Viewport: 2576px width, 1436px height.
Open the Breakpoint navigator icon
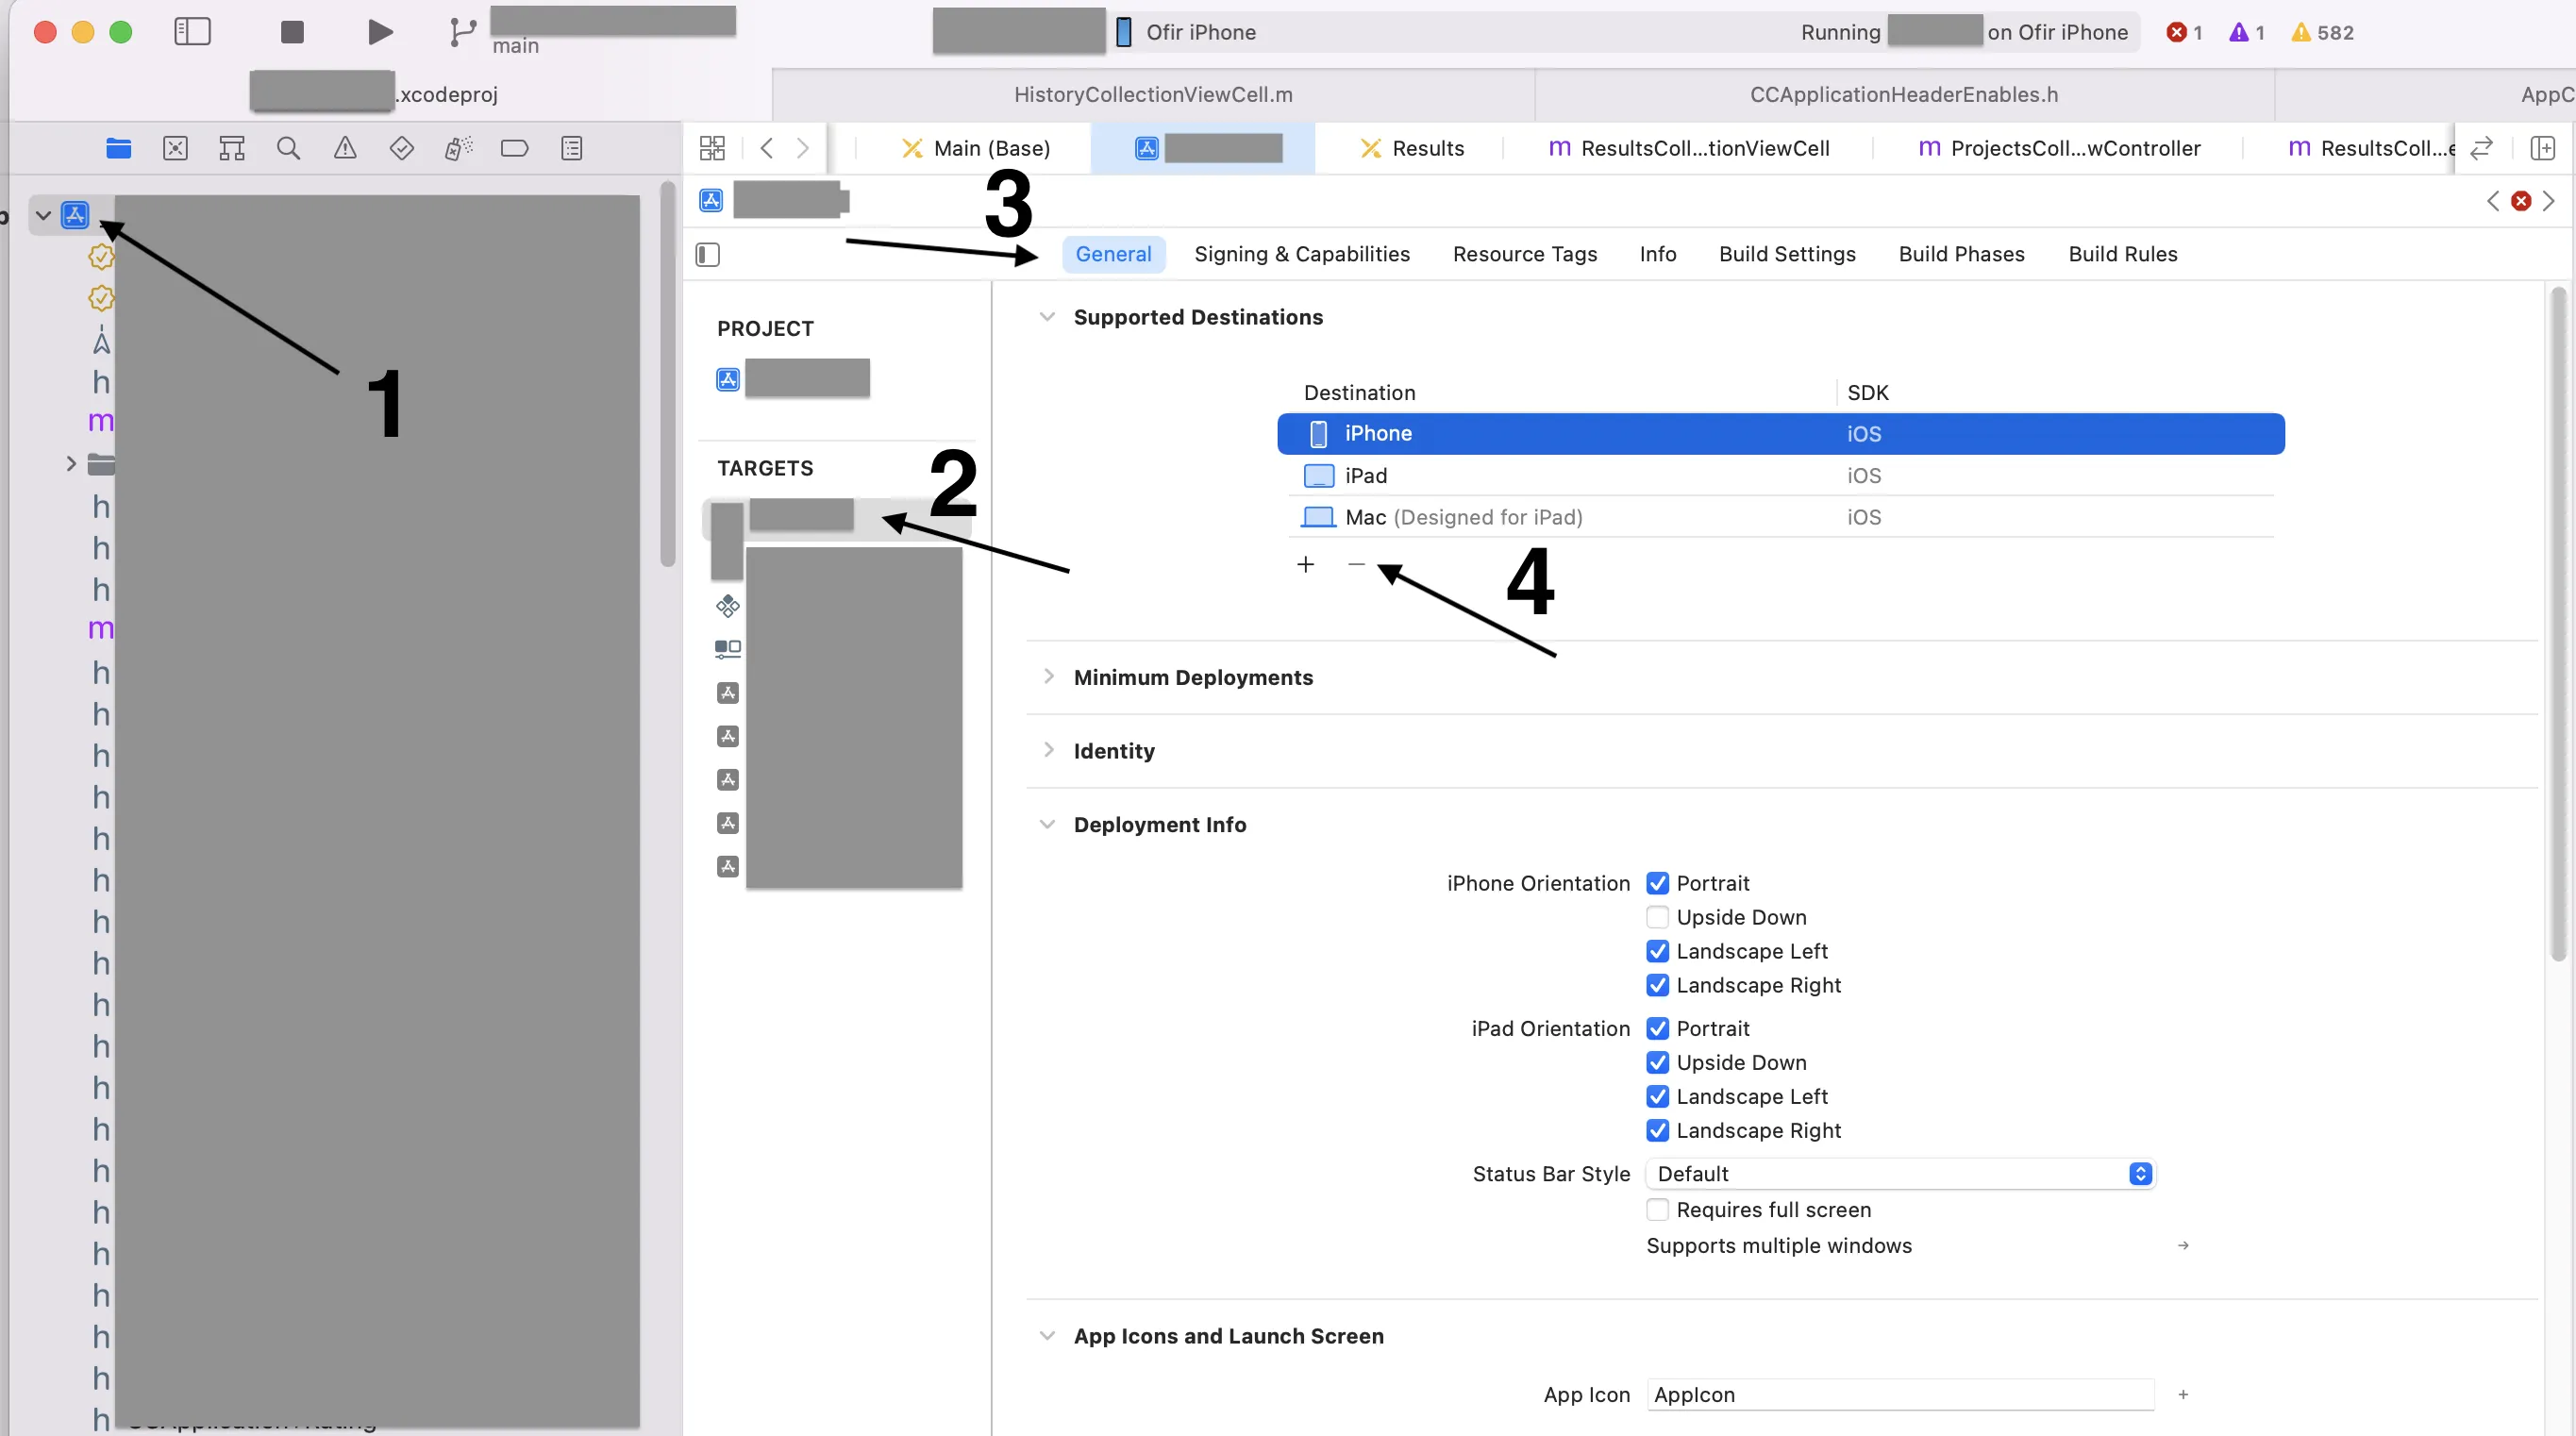(514, 149)
